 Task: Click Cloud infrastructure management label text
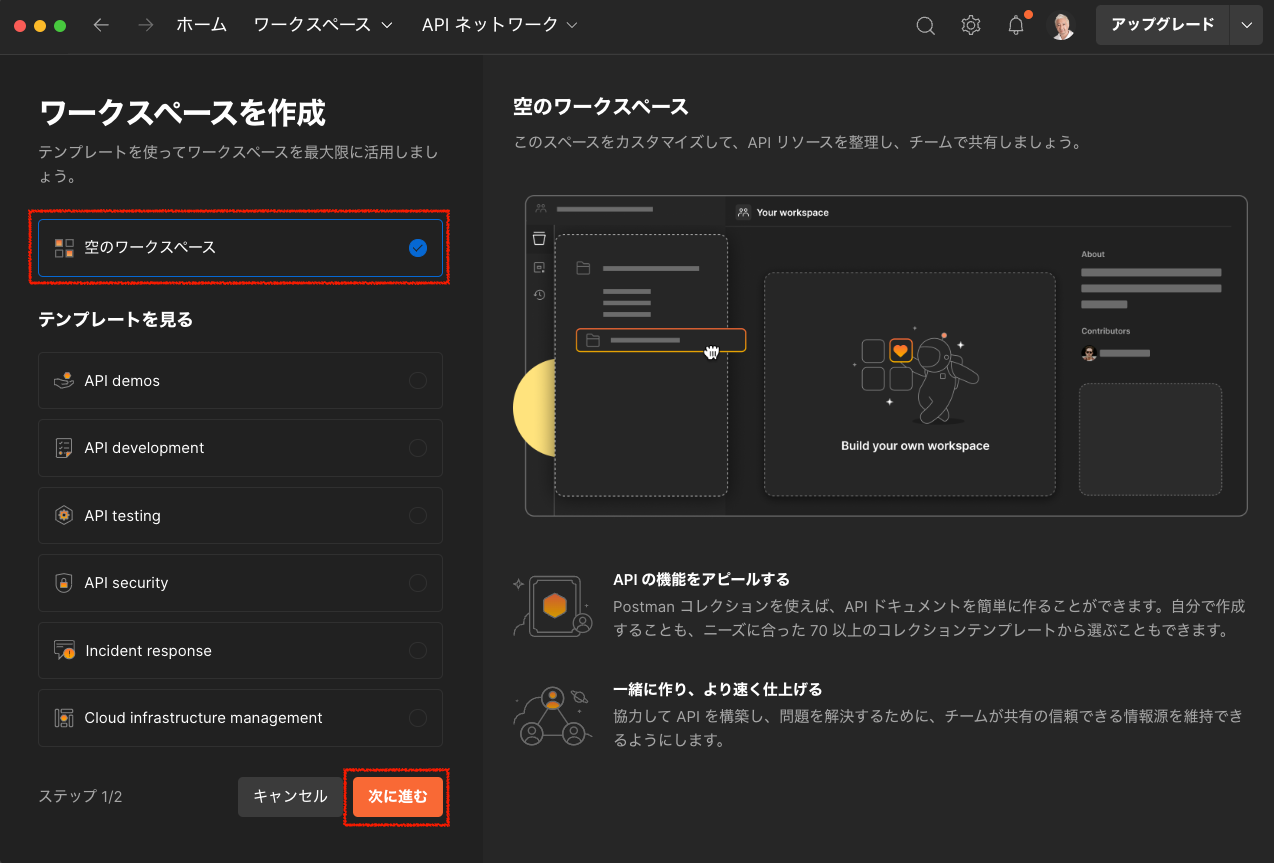(203, 718)
